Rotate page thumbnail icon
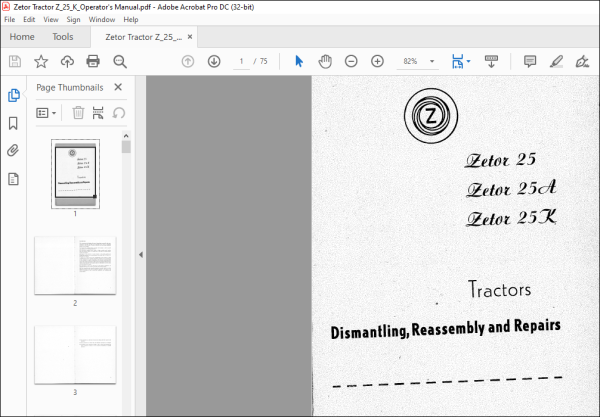The width and height of the screenshot is (600, 417). 119,113
